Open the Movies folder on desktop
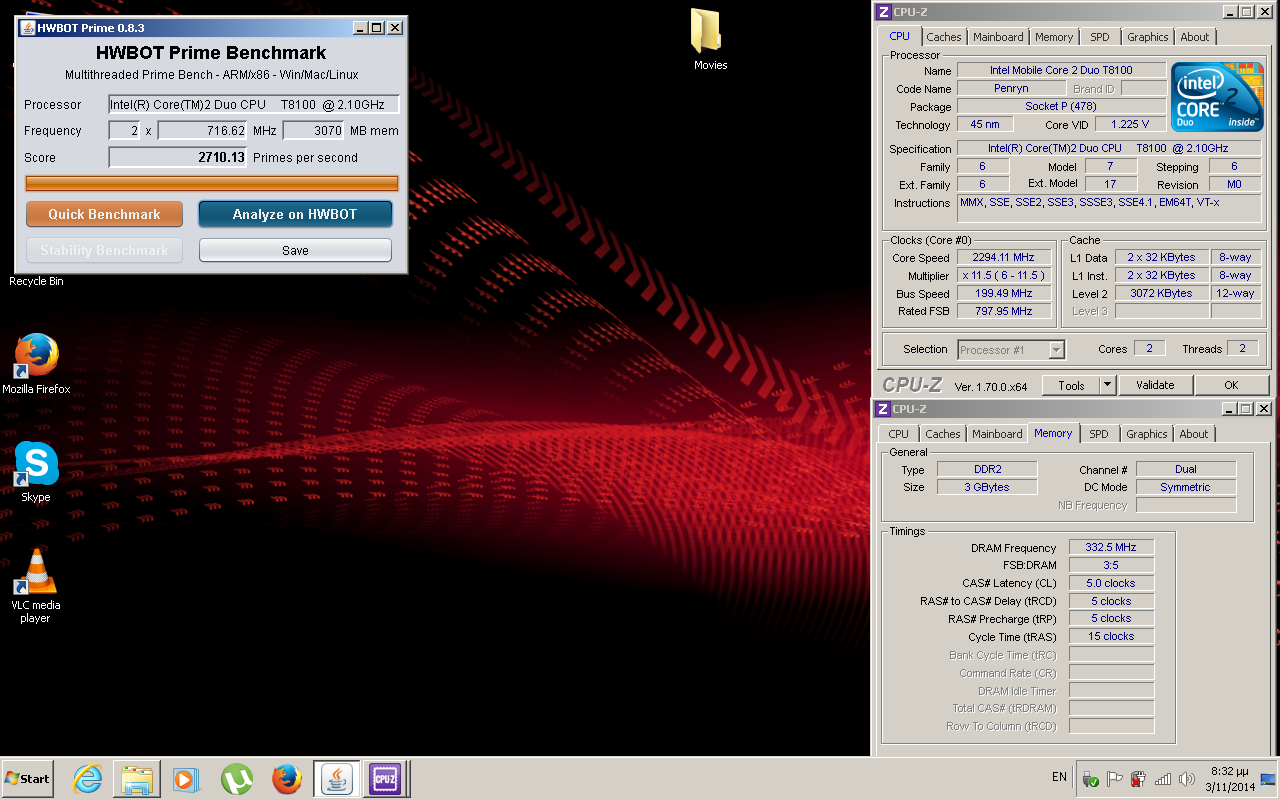This screenshot has width=1280, height=800. pyautogui.click(x=710, y=40)
